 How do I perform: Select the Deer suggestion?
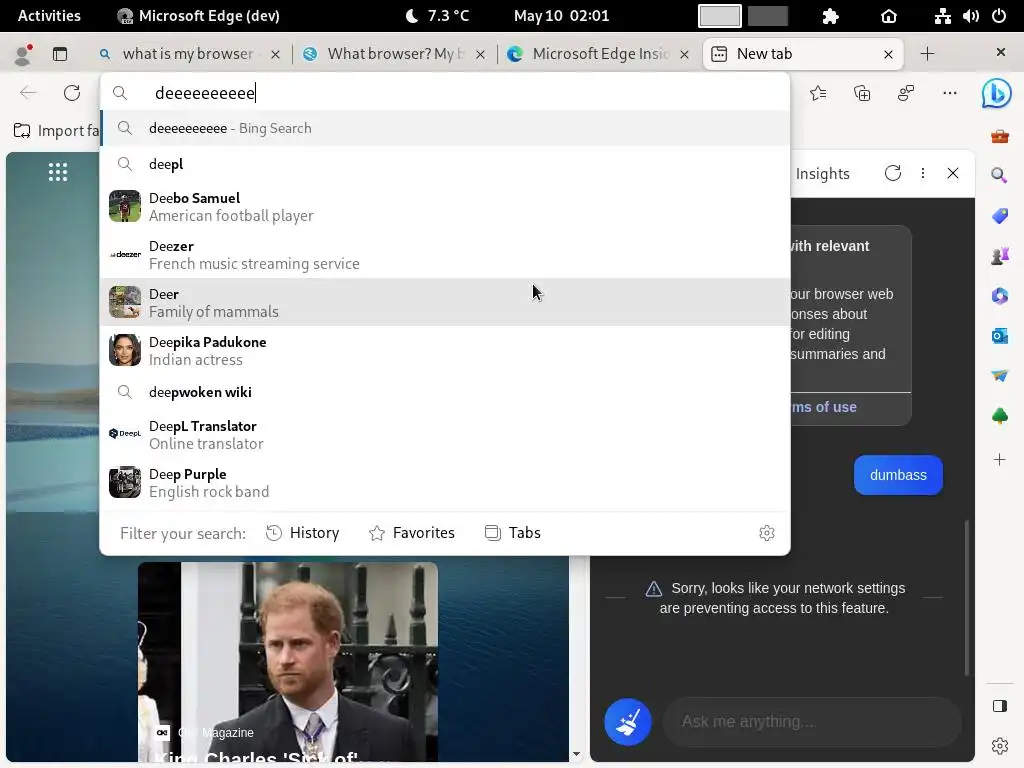tap(445, 302)
